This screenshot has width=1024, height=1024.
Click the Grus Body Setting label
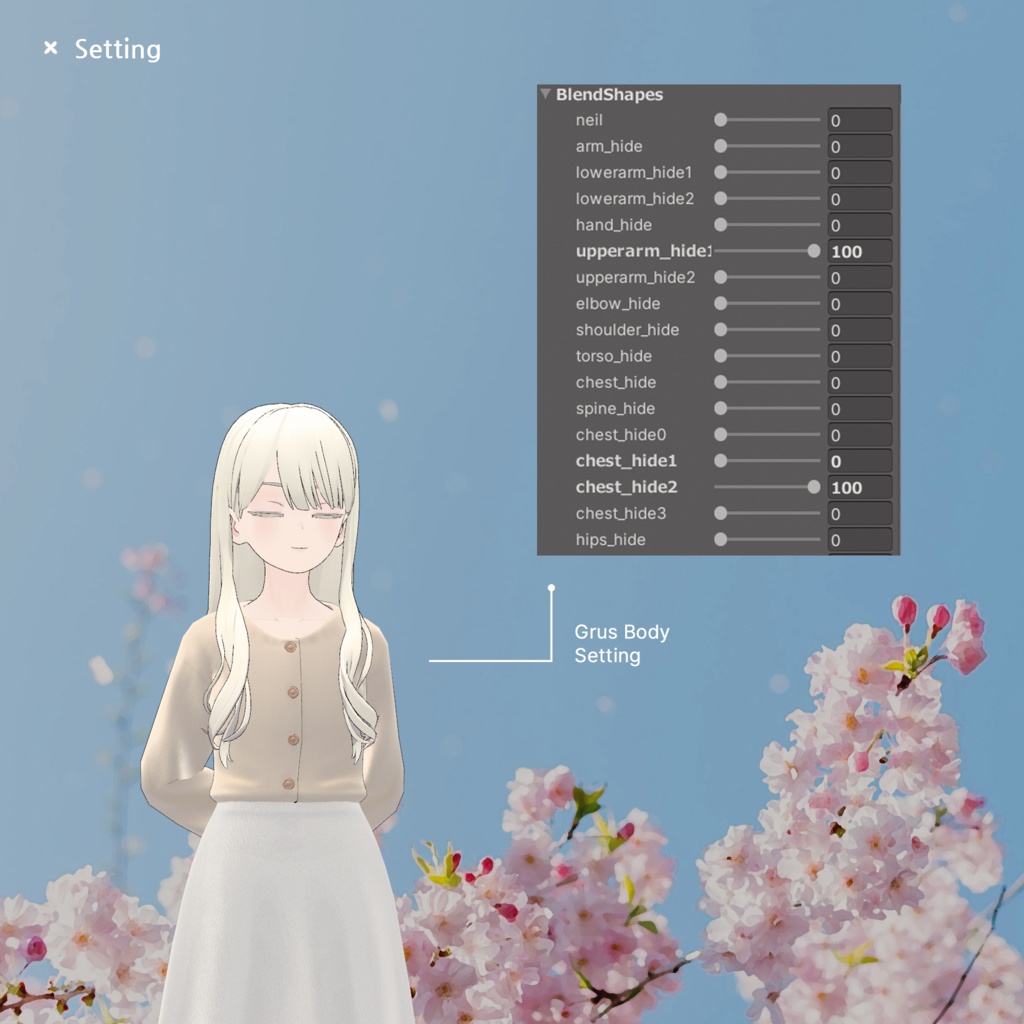pos(620,644)
